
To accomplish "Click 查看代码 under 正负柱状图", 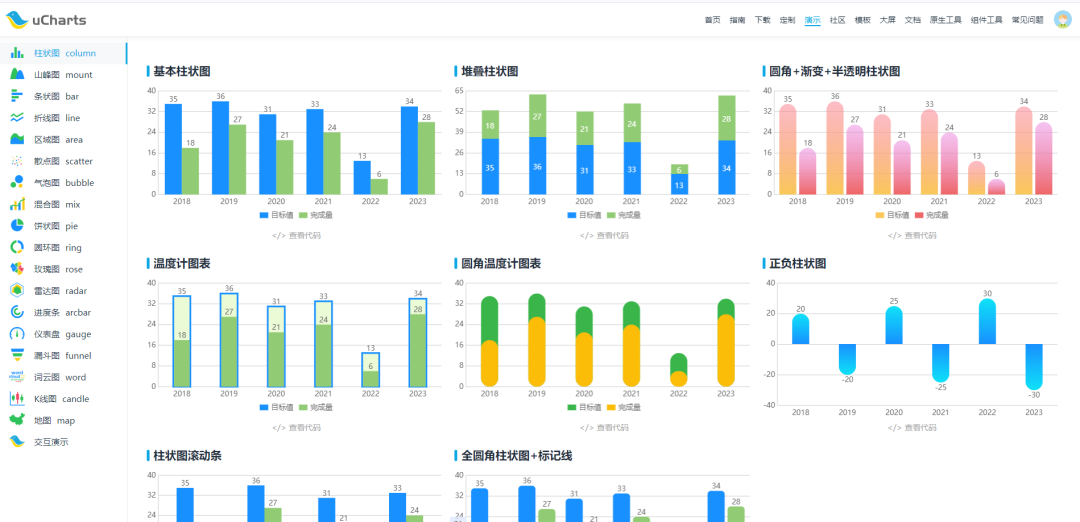I will click(913, 428).
